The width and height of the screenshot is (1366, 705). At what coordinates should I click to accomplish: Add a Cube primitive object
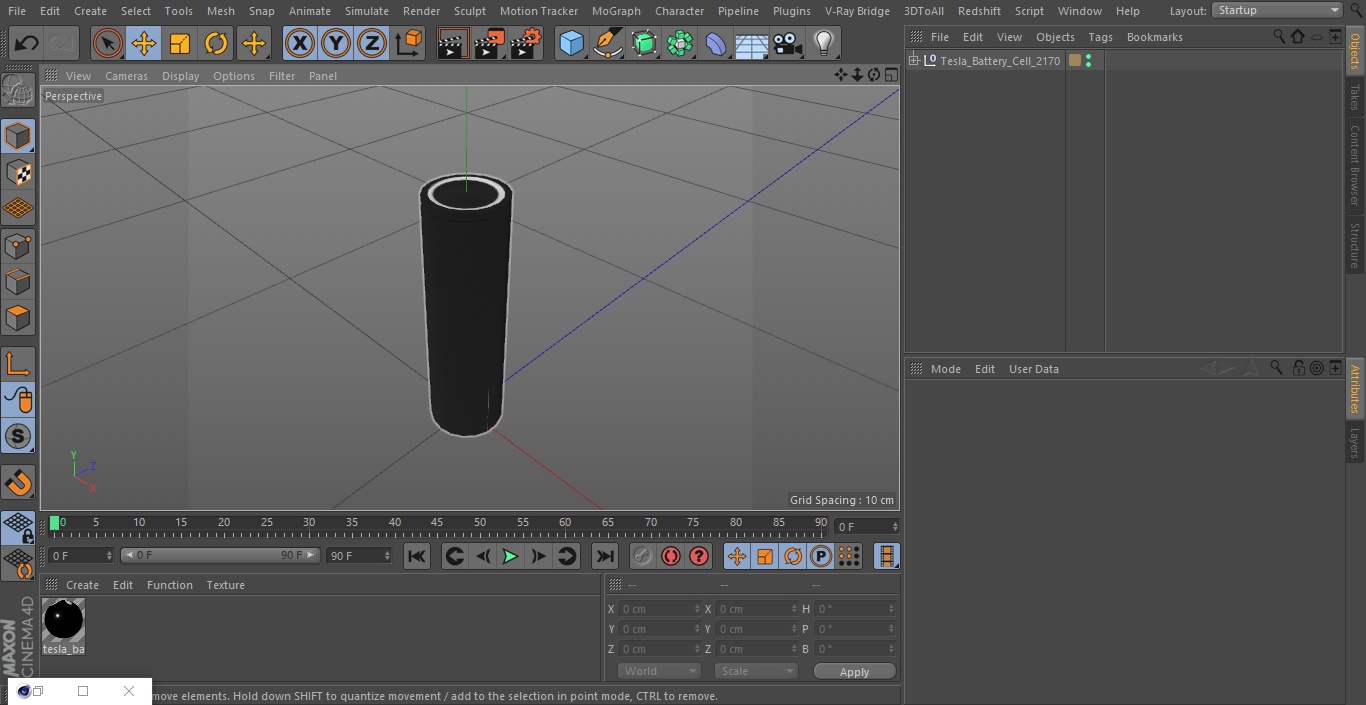pyautogui.click(x=571, y=43)
